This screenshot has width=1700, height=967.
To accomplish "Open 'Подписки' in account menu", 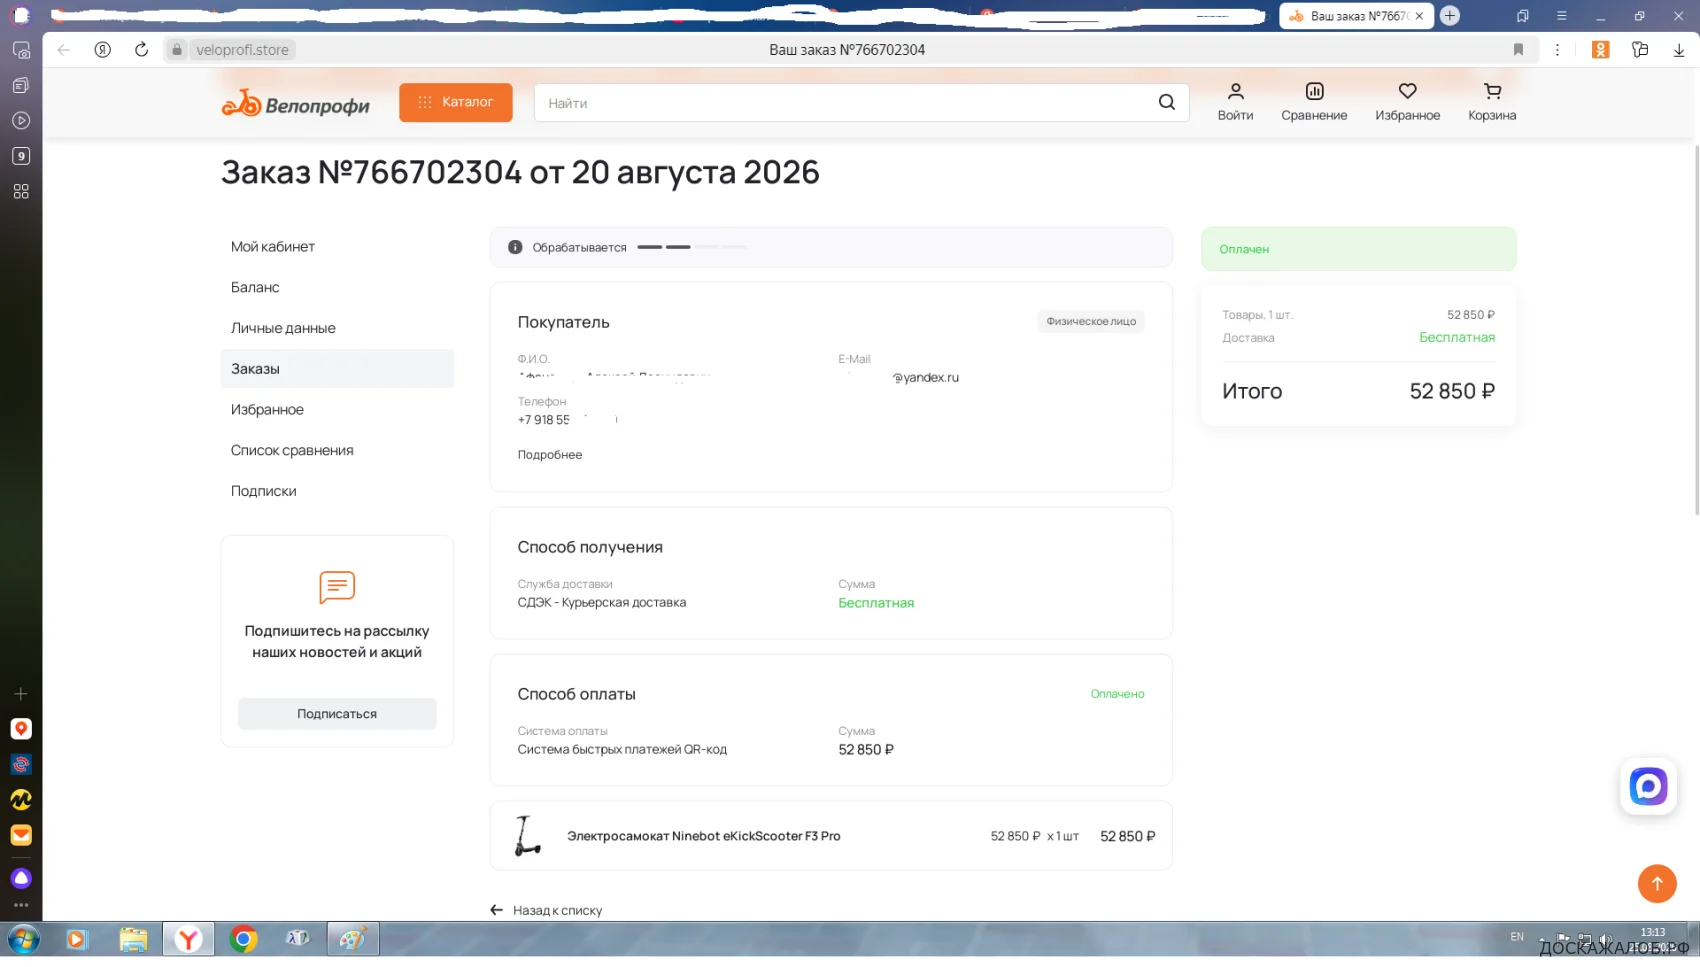I will point(264,492).
